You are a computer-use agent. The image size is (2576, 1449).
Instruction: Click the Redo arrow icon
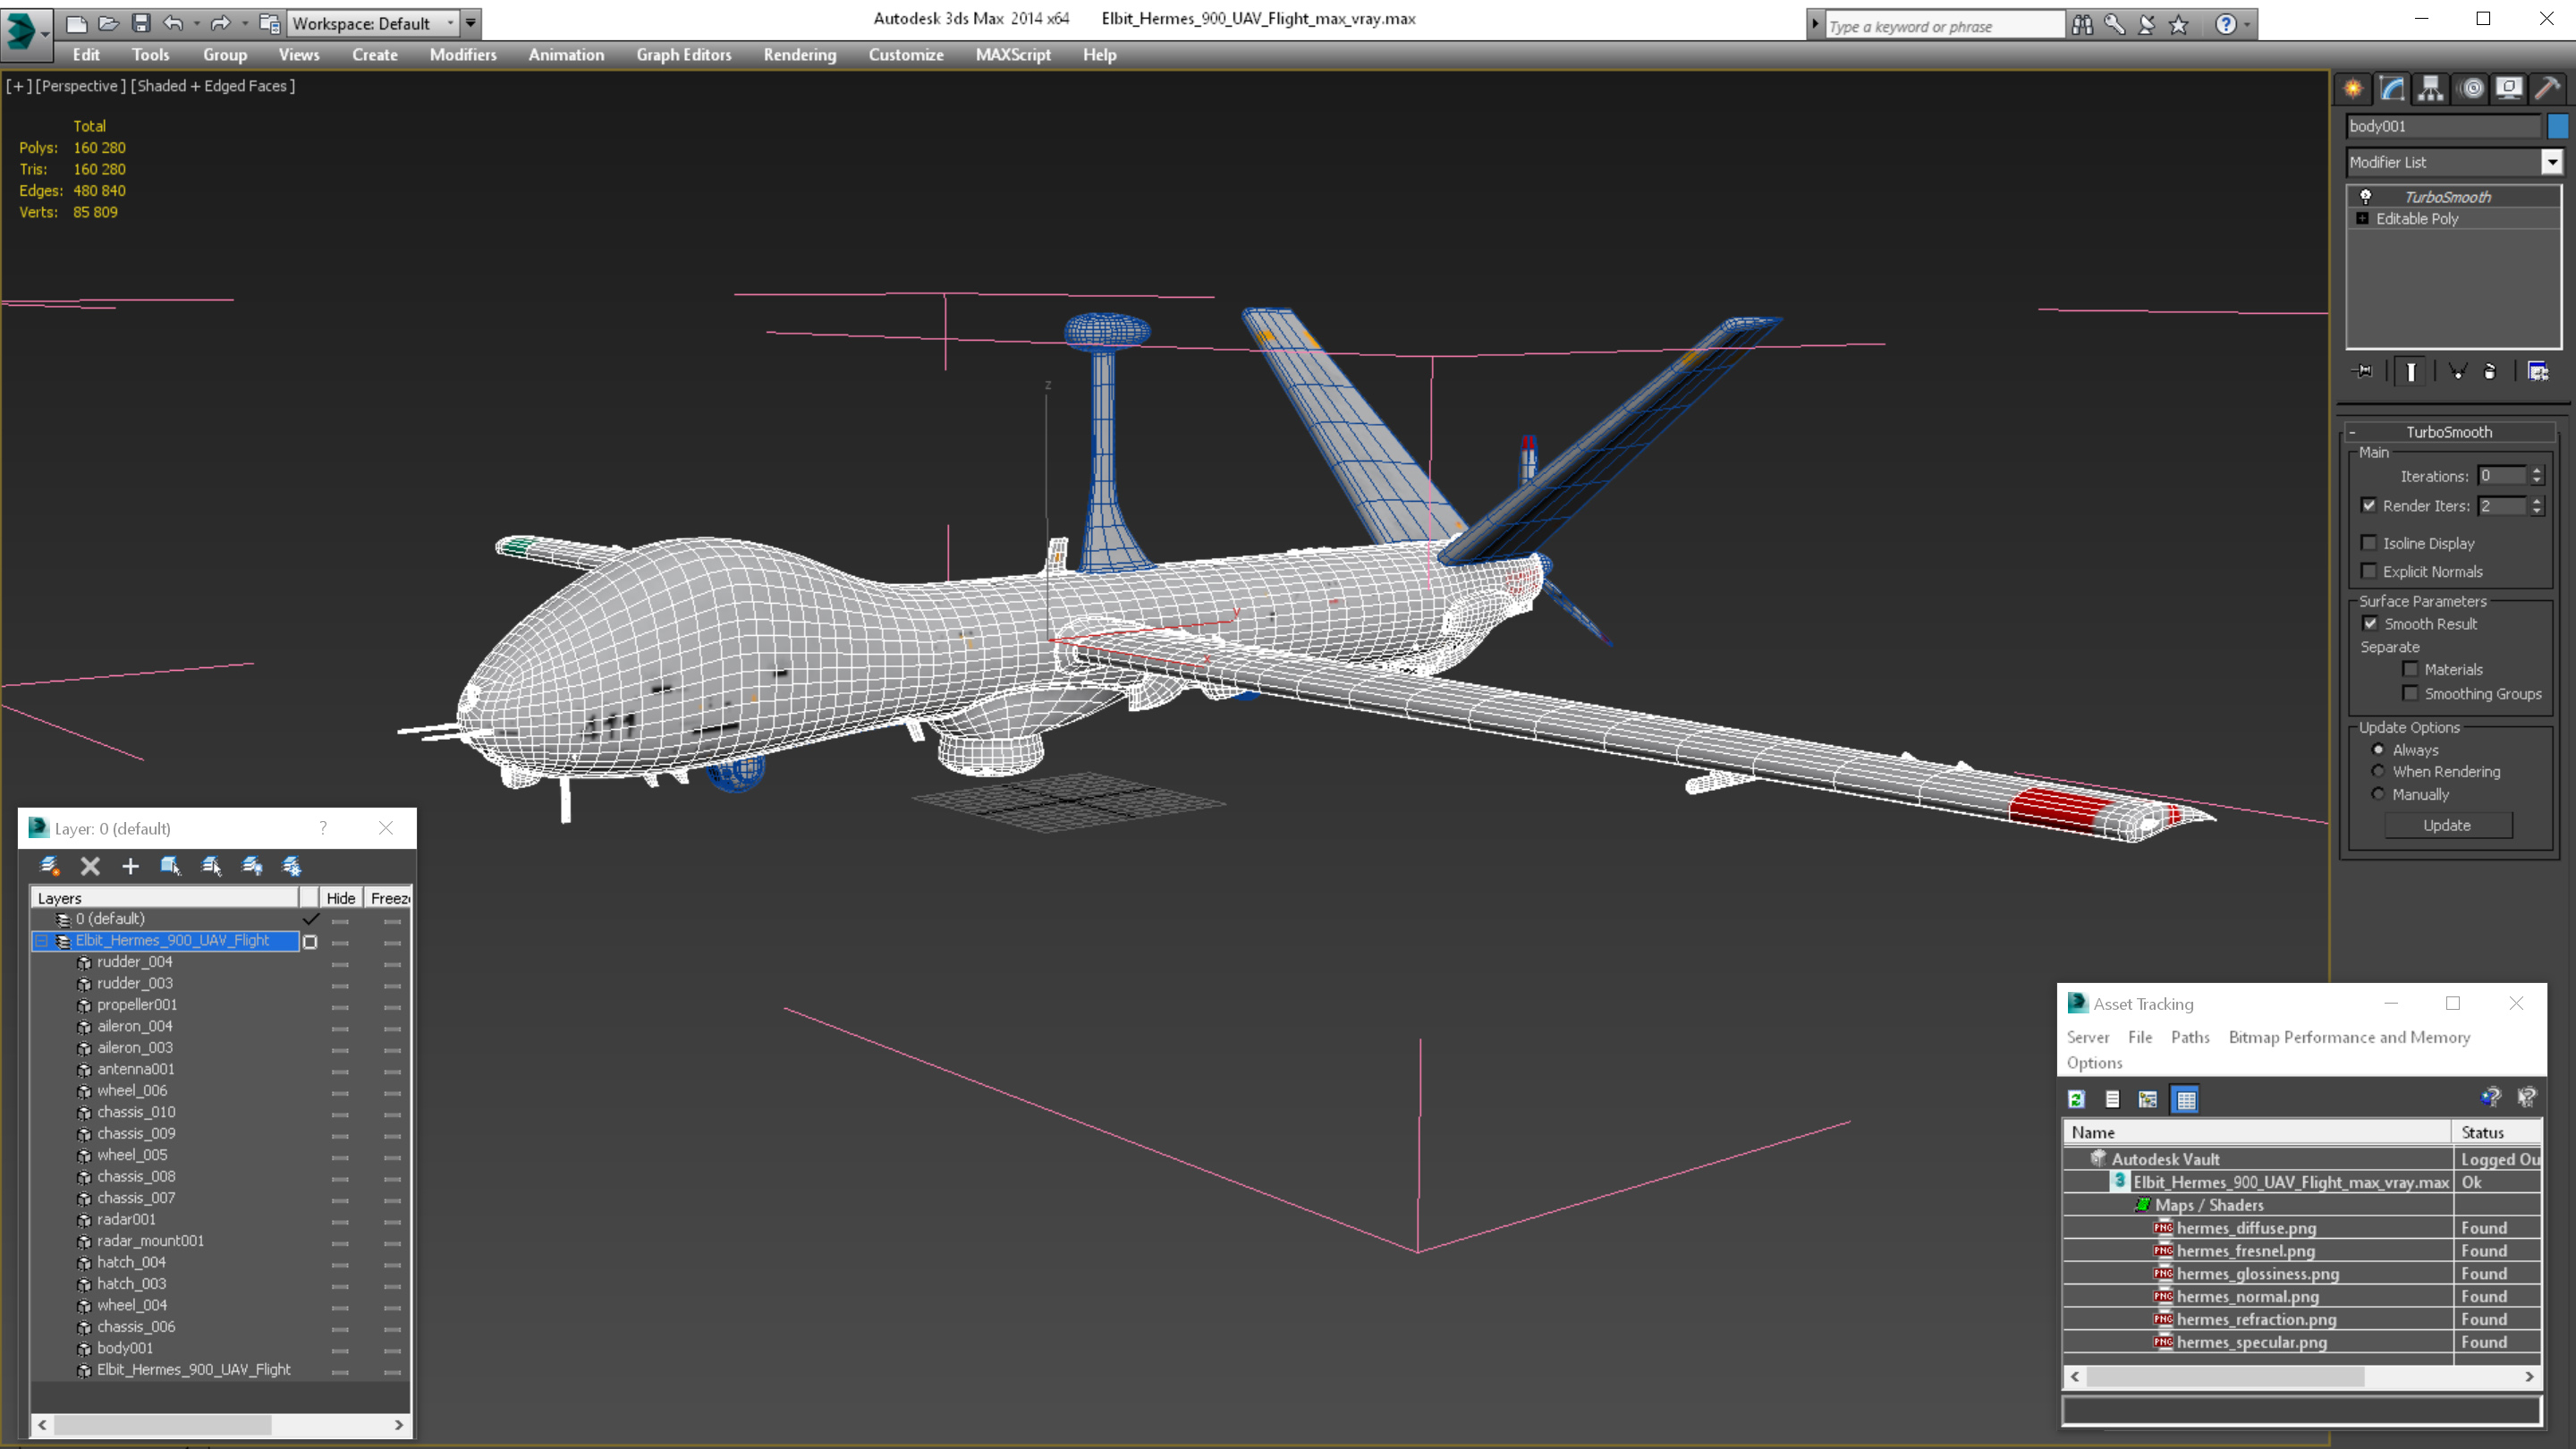[220, 22]
